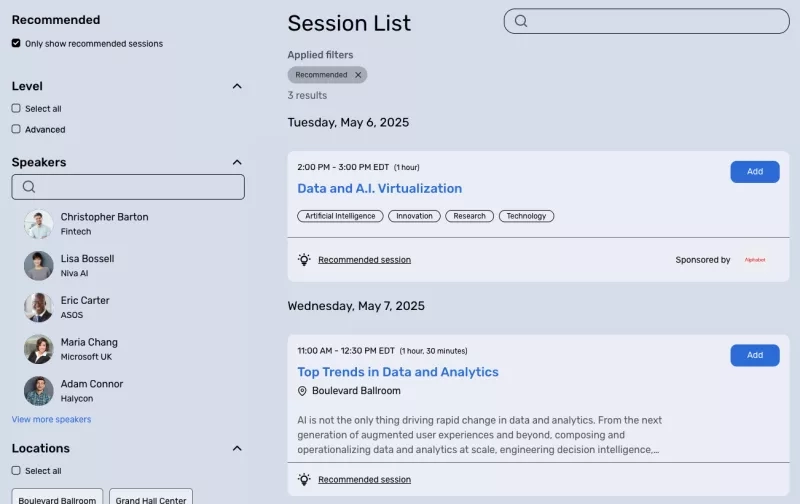Screen dimensions: 800x504
Task: Click speaker name Adam Connor
Action: [92, 384]
